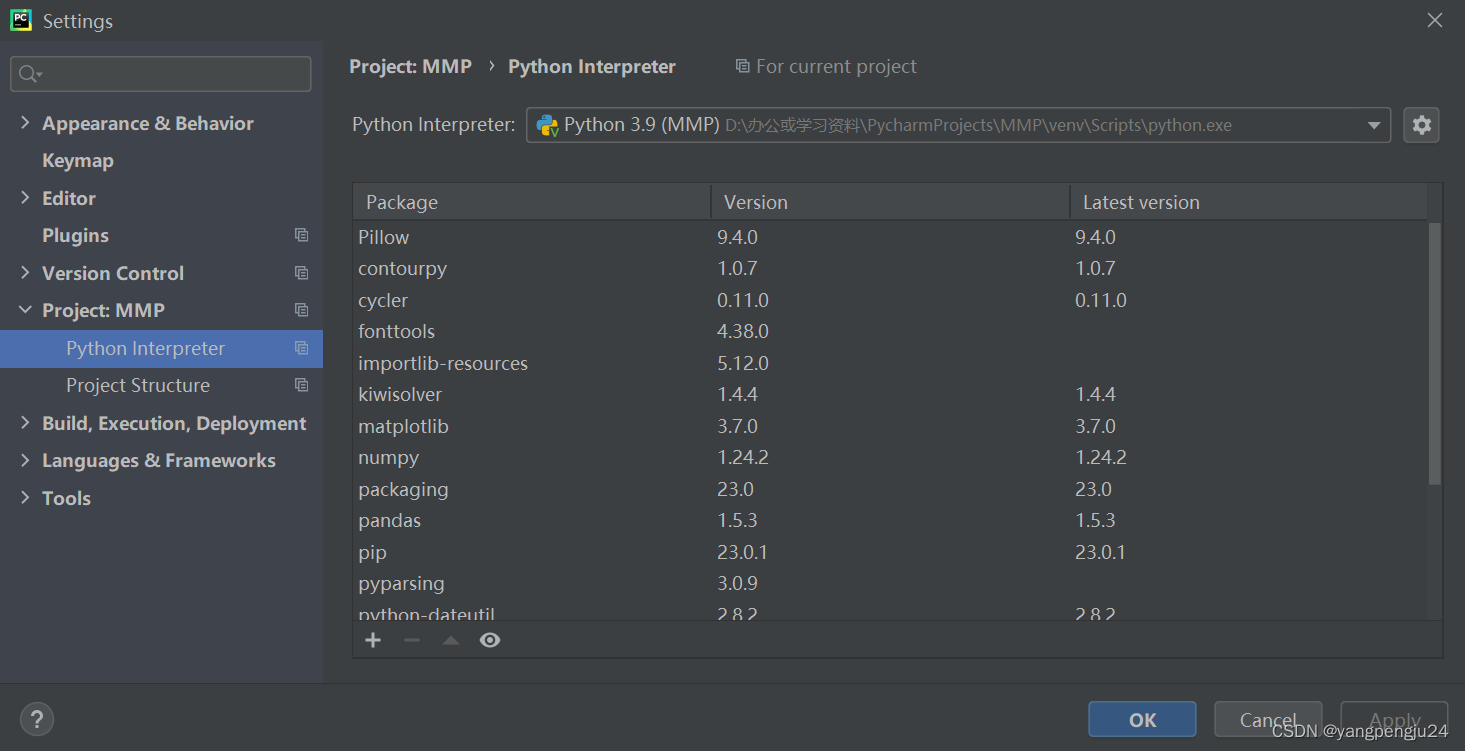
Task: Click the Cancel button
Action: (x=1268, y=719)
